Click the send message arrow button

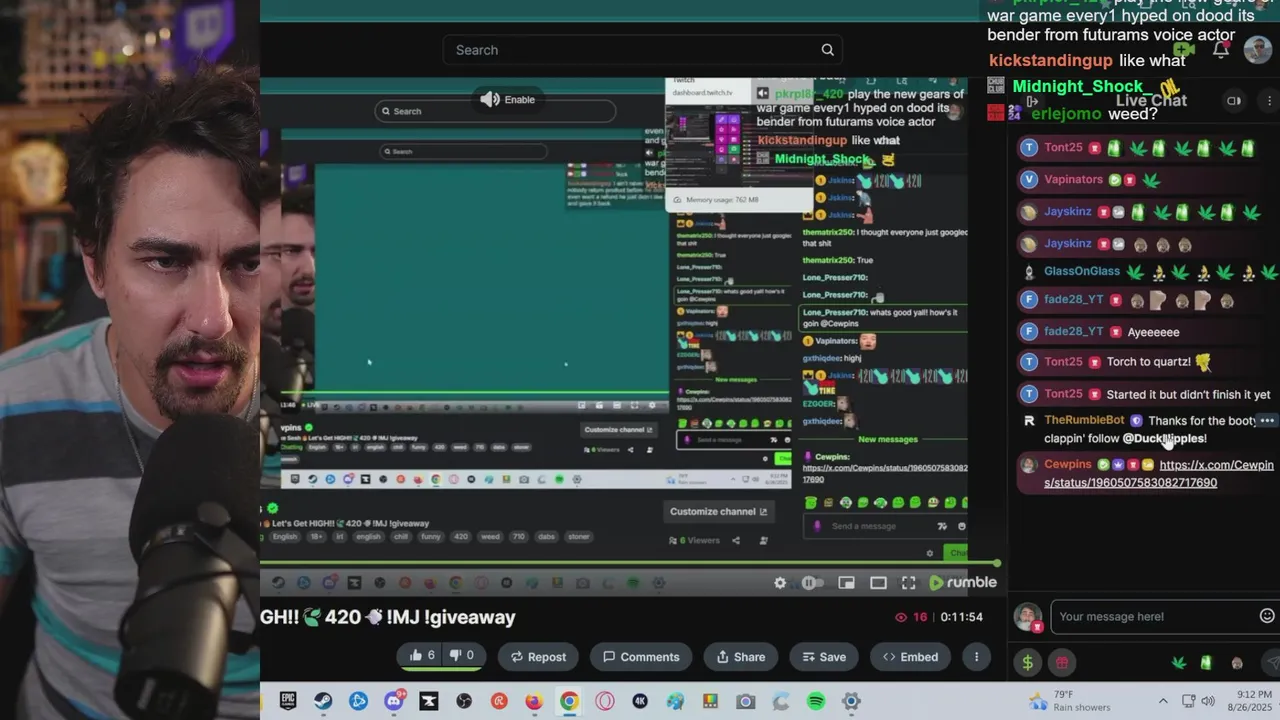click(1272, 663)
